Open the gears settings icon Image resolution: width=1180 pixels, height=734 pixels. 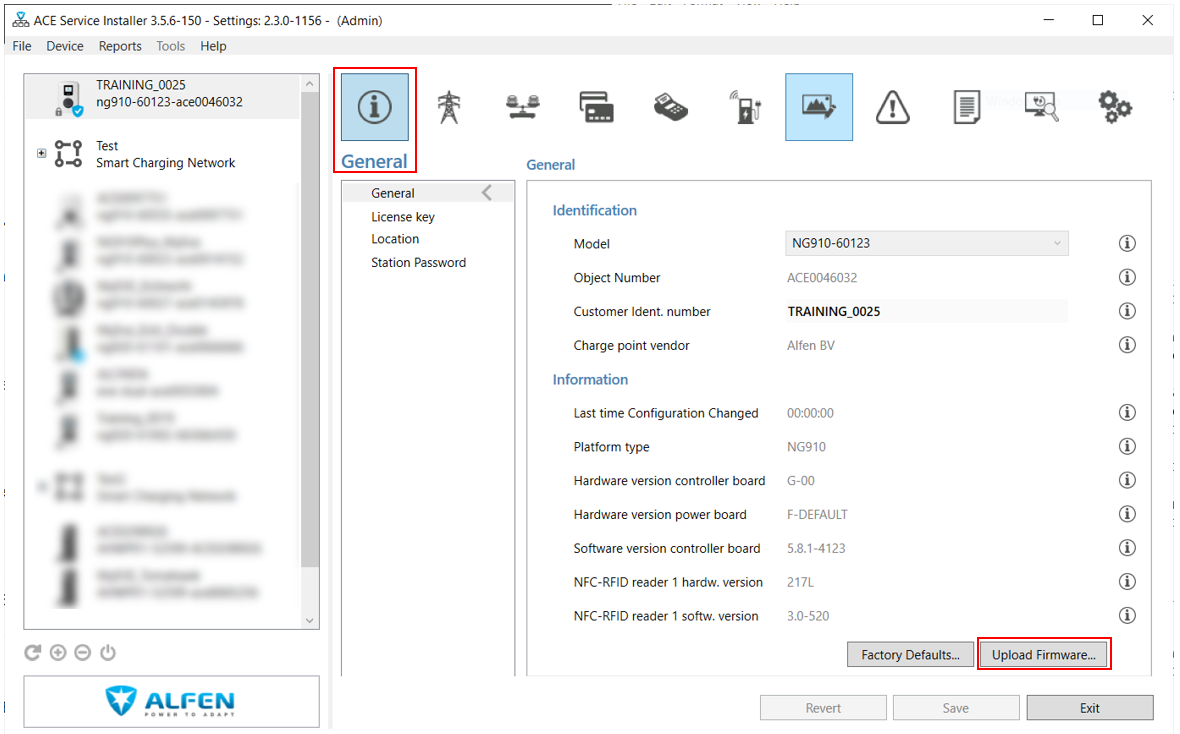point(1115,107)
